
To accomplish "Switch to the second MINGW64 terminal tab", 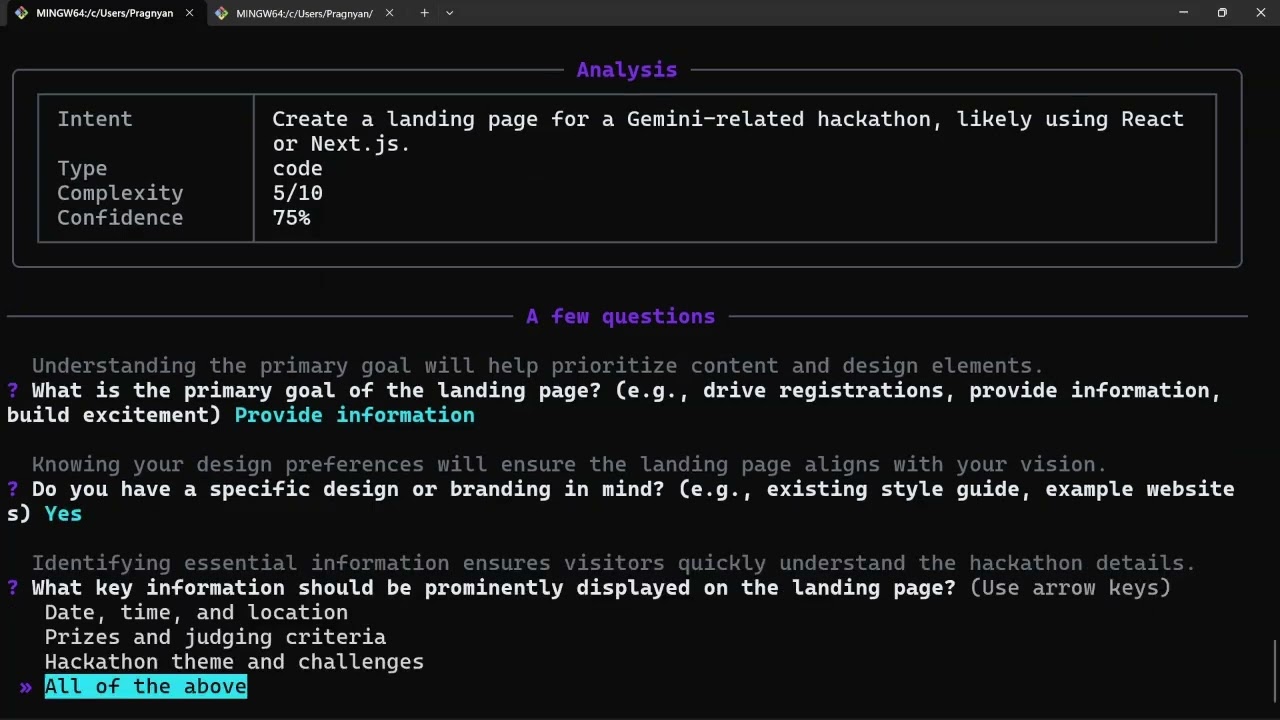I will click(304, 13).
